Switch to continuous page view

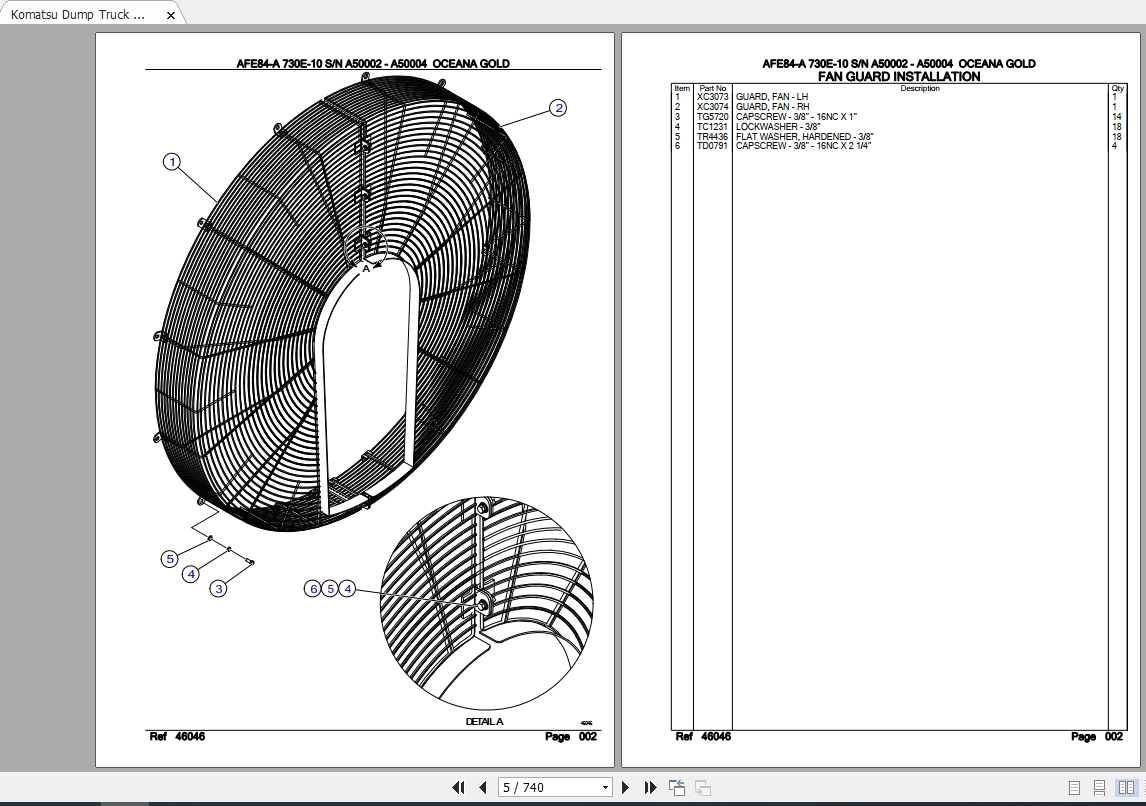point(1099,788)
